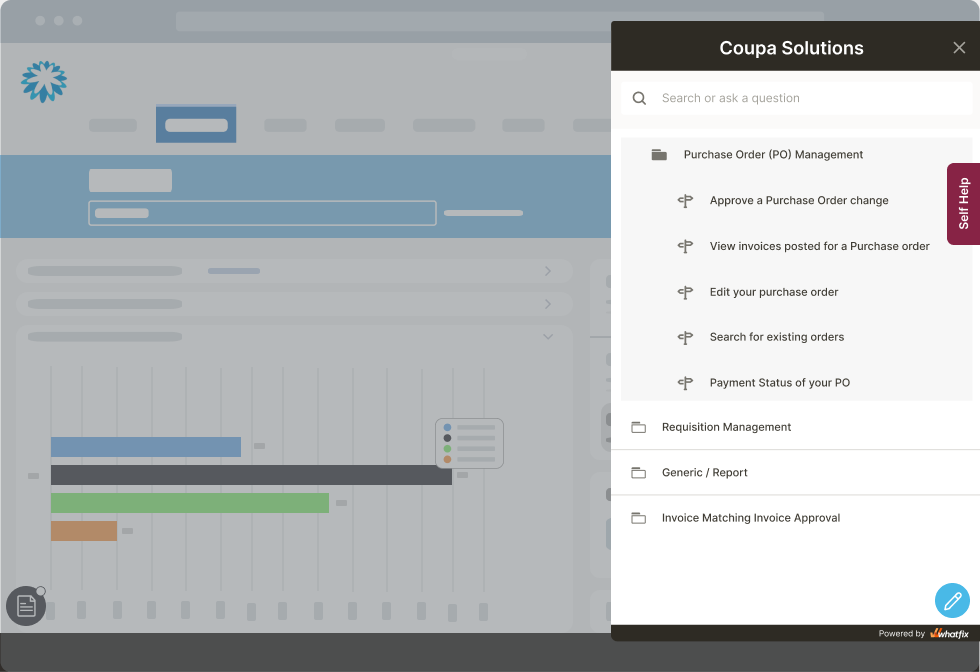The width and height of the screenshot is (980, 672).
Task: Click signpost icon beside View invoices posted
Action: (685, 246)
